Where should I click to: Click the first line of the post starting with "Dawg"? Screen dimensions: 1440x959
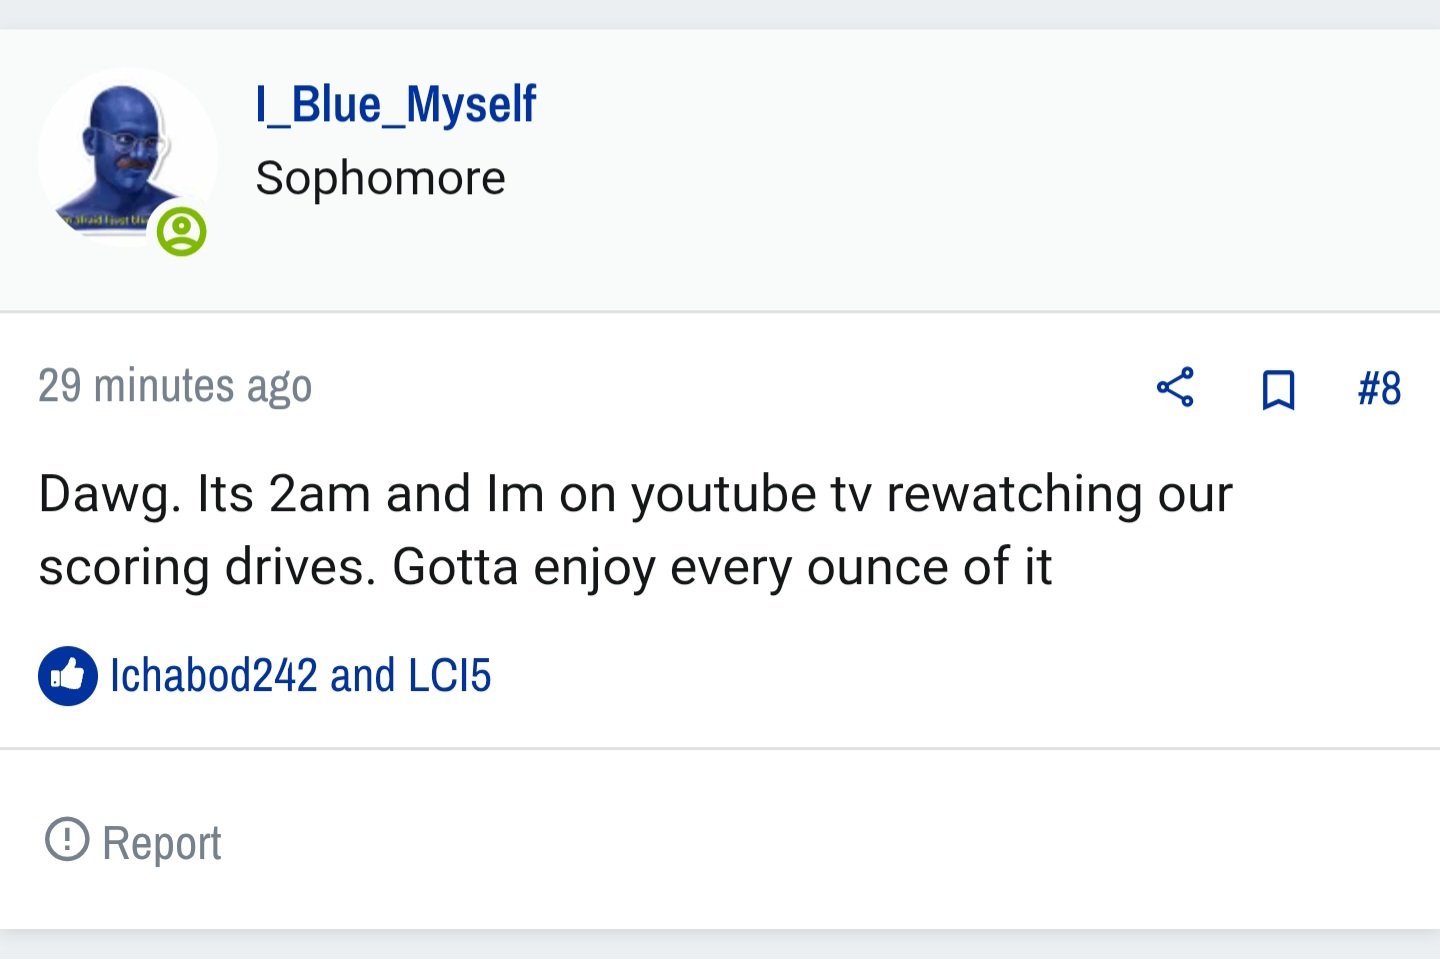coord(635,494)
